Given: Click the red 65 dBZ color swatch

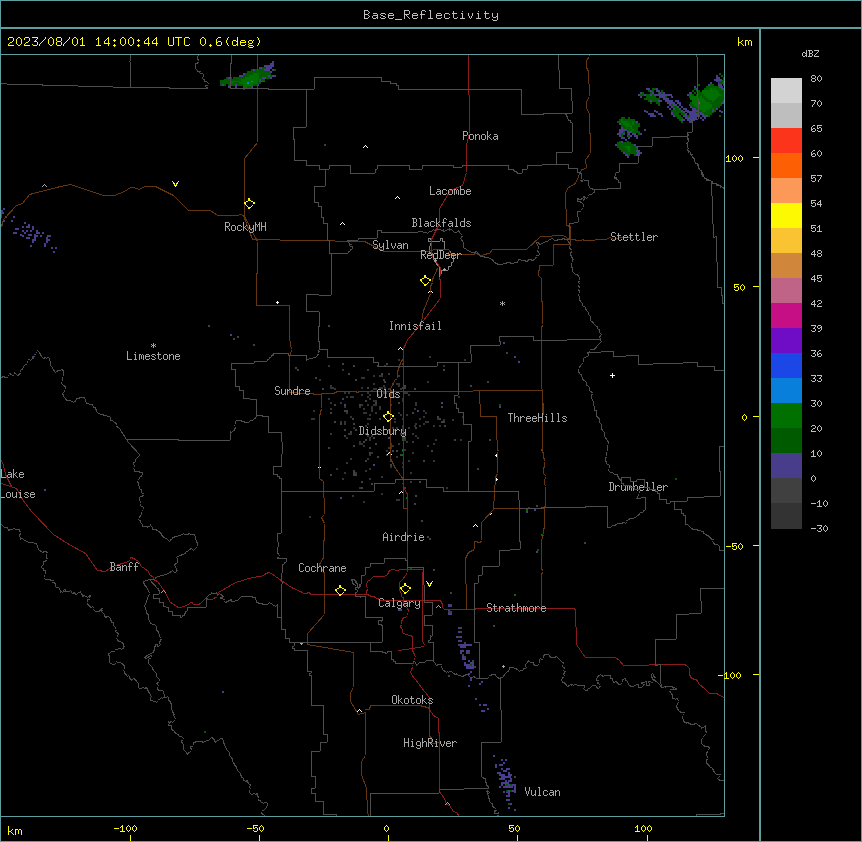Looking at the screenshot, I should click(786, 141).
